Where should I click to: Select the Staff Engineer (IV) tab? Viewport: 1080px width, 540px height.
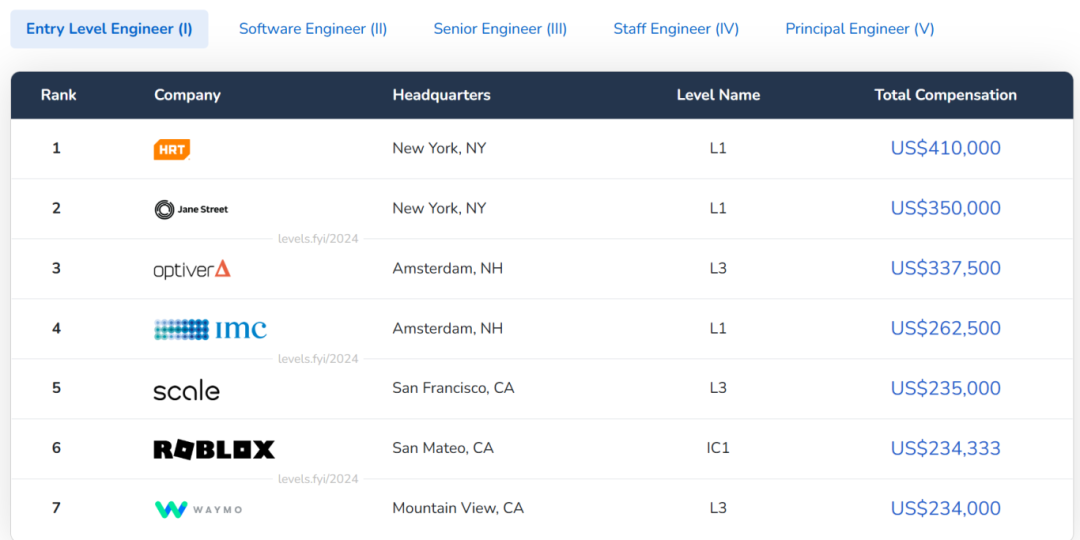click(x=676, y=29)
